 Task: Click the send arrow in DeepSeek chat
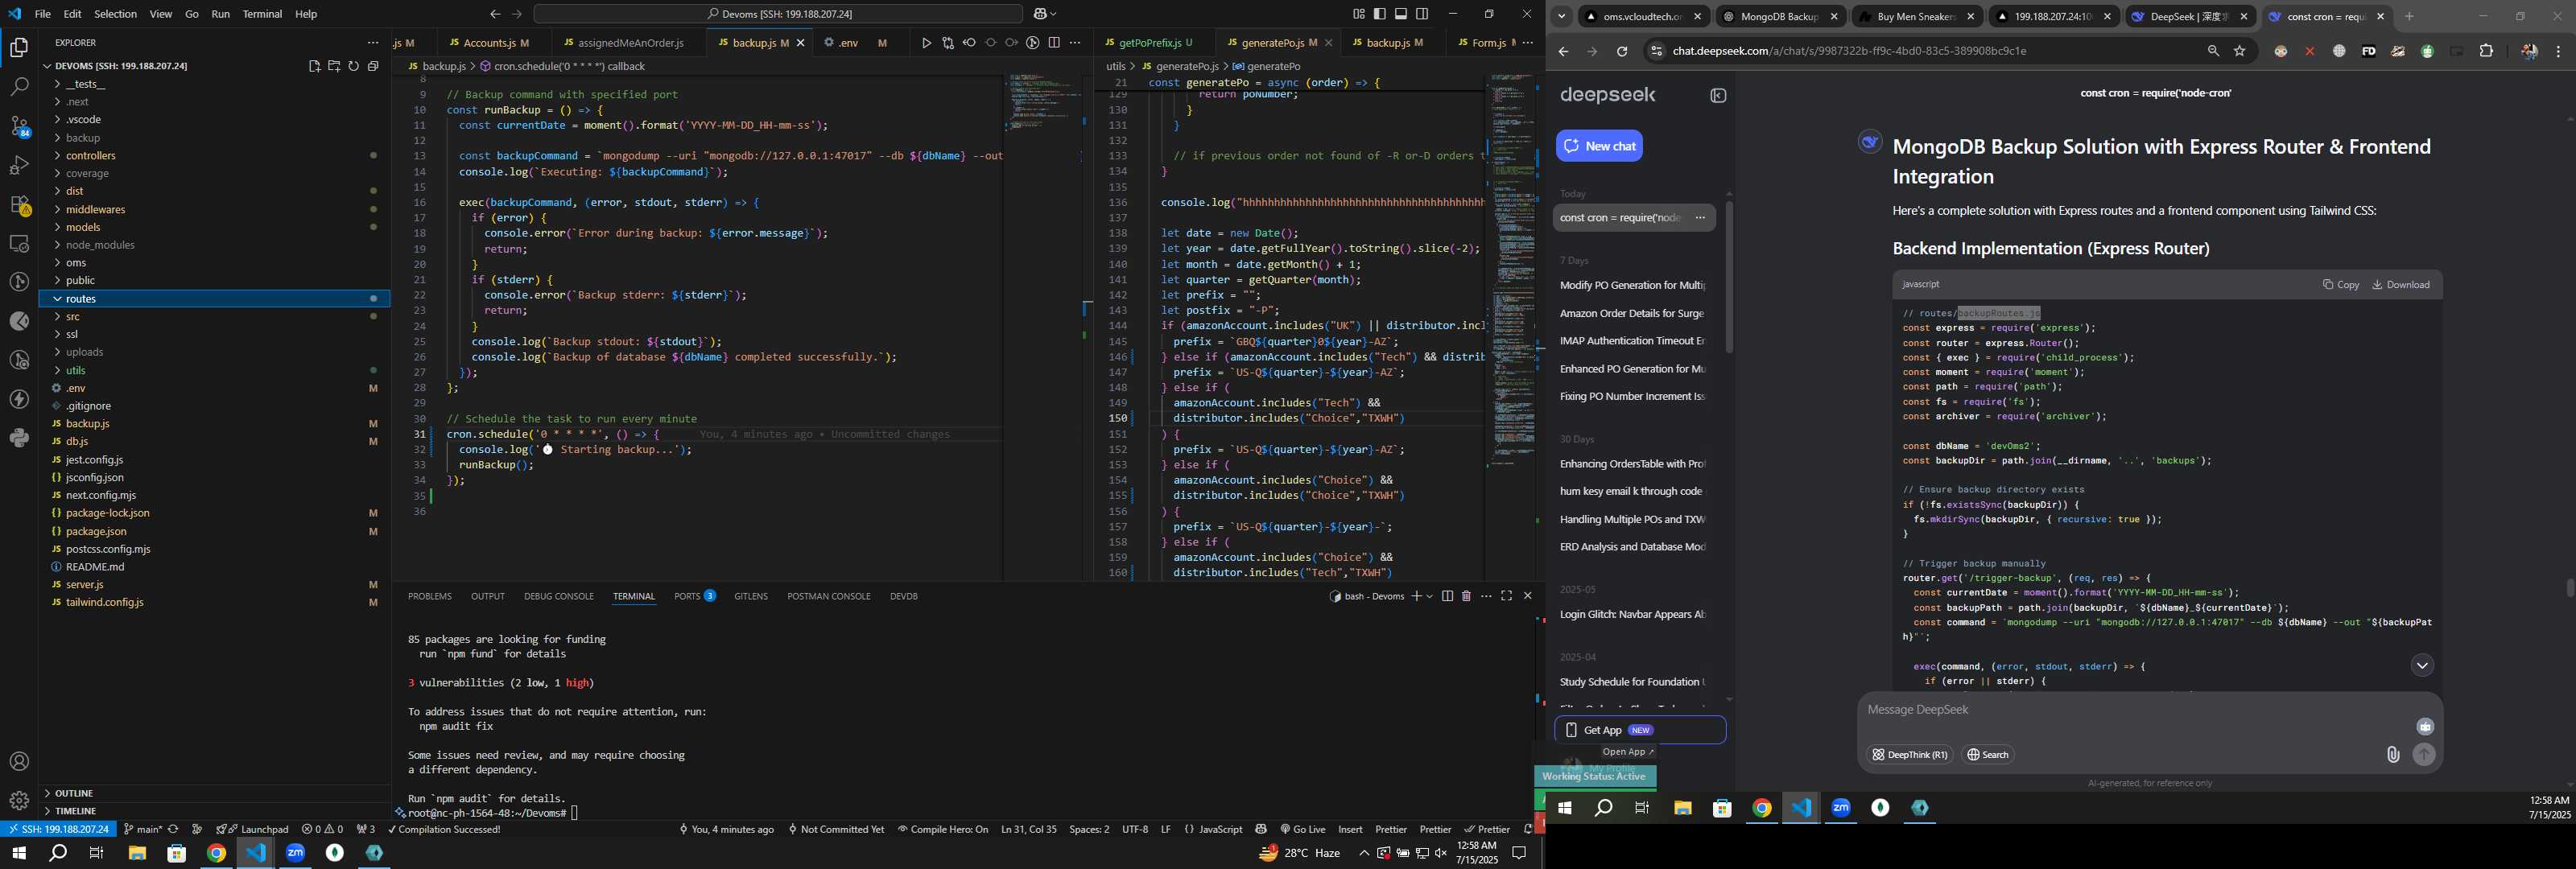(x=2424, y=755)
